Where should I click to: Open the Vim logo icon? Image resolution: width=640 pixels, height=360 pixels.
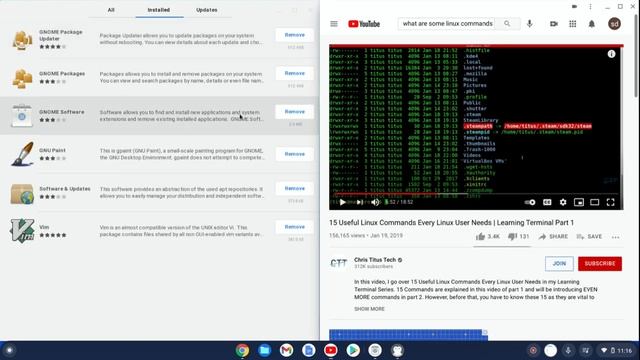(22, 231)
